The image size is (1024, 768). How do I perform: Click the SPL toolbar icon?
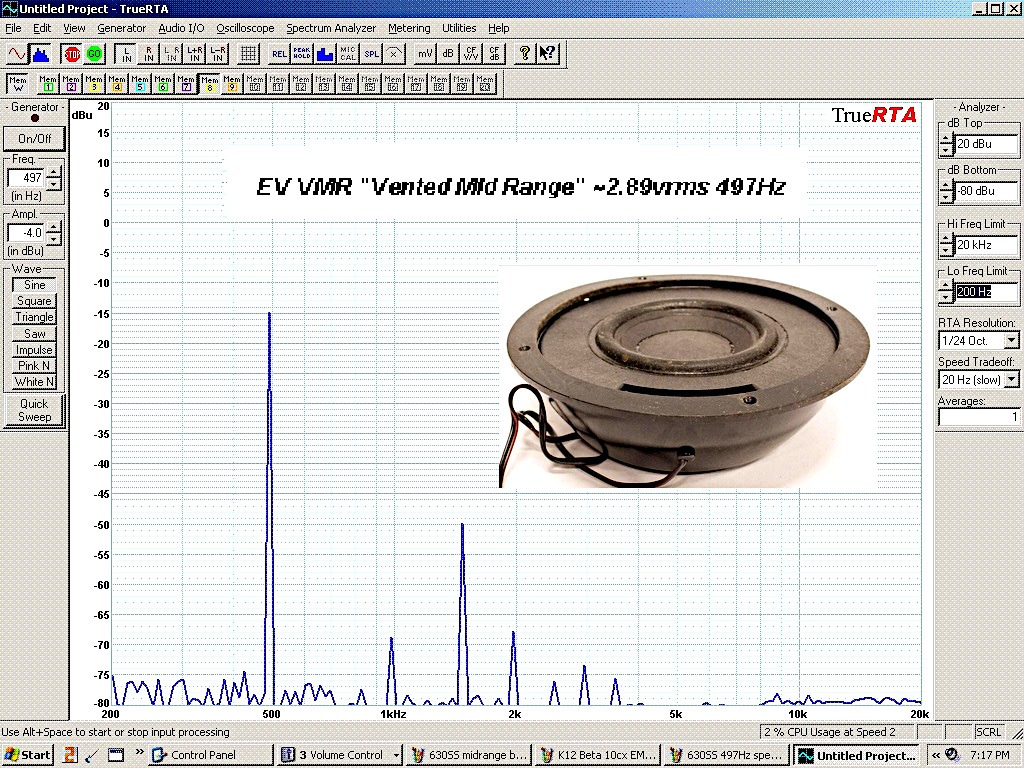point(371,54)
